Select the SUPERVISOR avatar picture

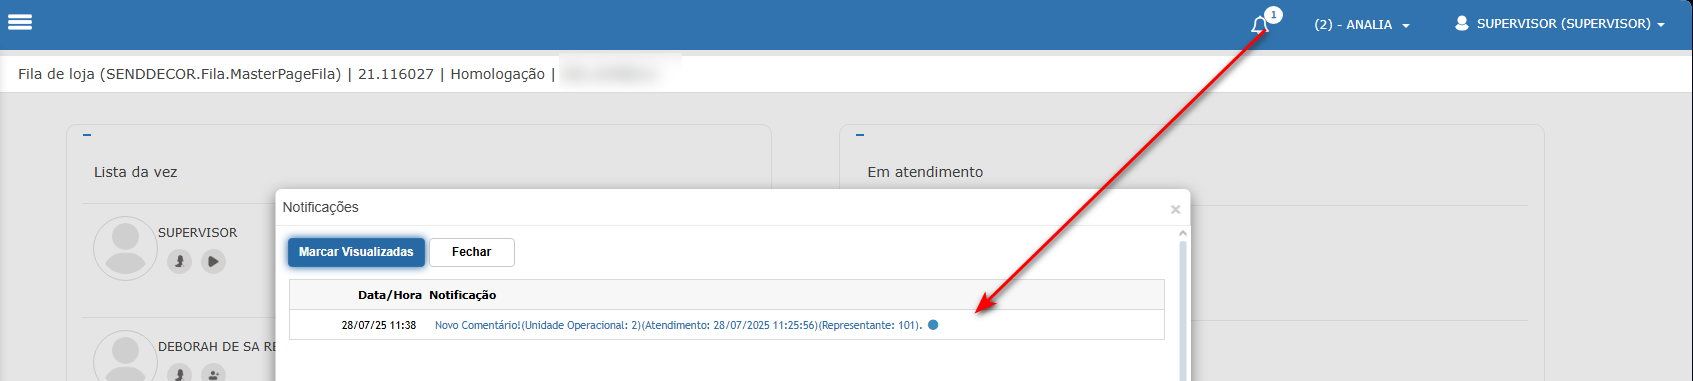pos(125,248)
